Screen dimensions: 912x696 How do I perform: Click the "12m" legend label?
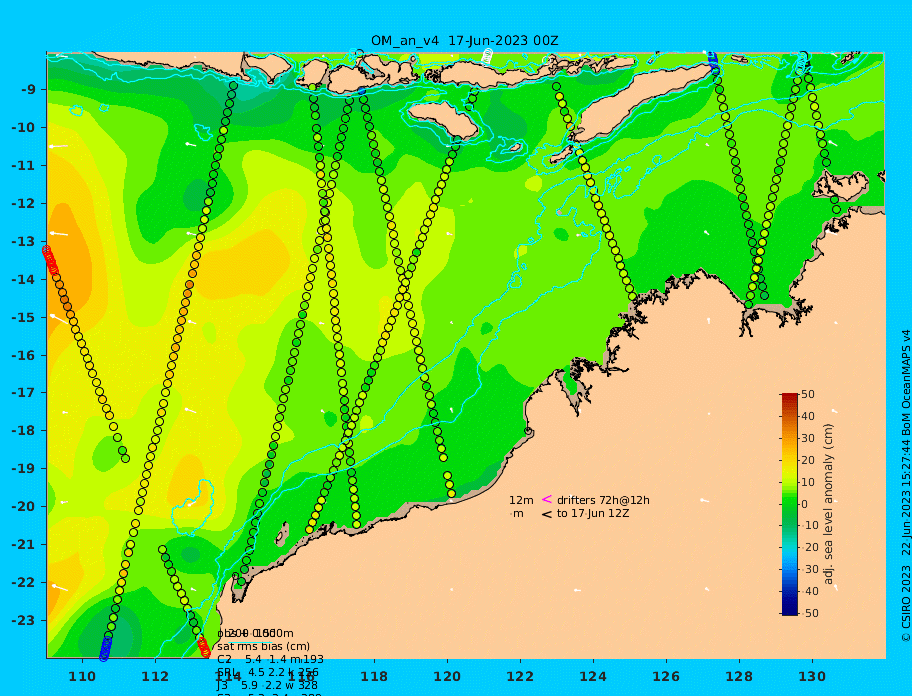[x=521, y=500]
